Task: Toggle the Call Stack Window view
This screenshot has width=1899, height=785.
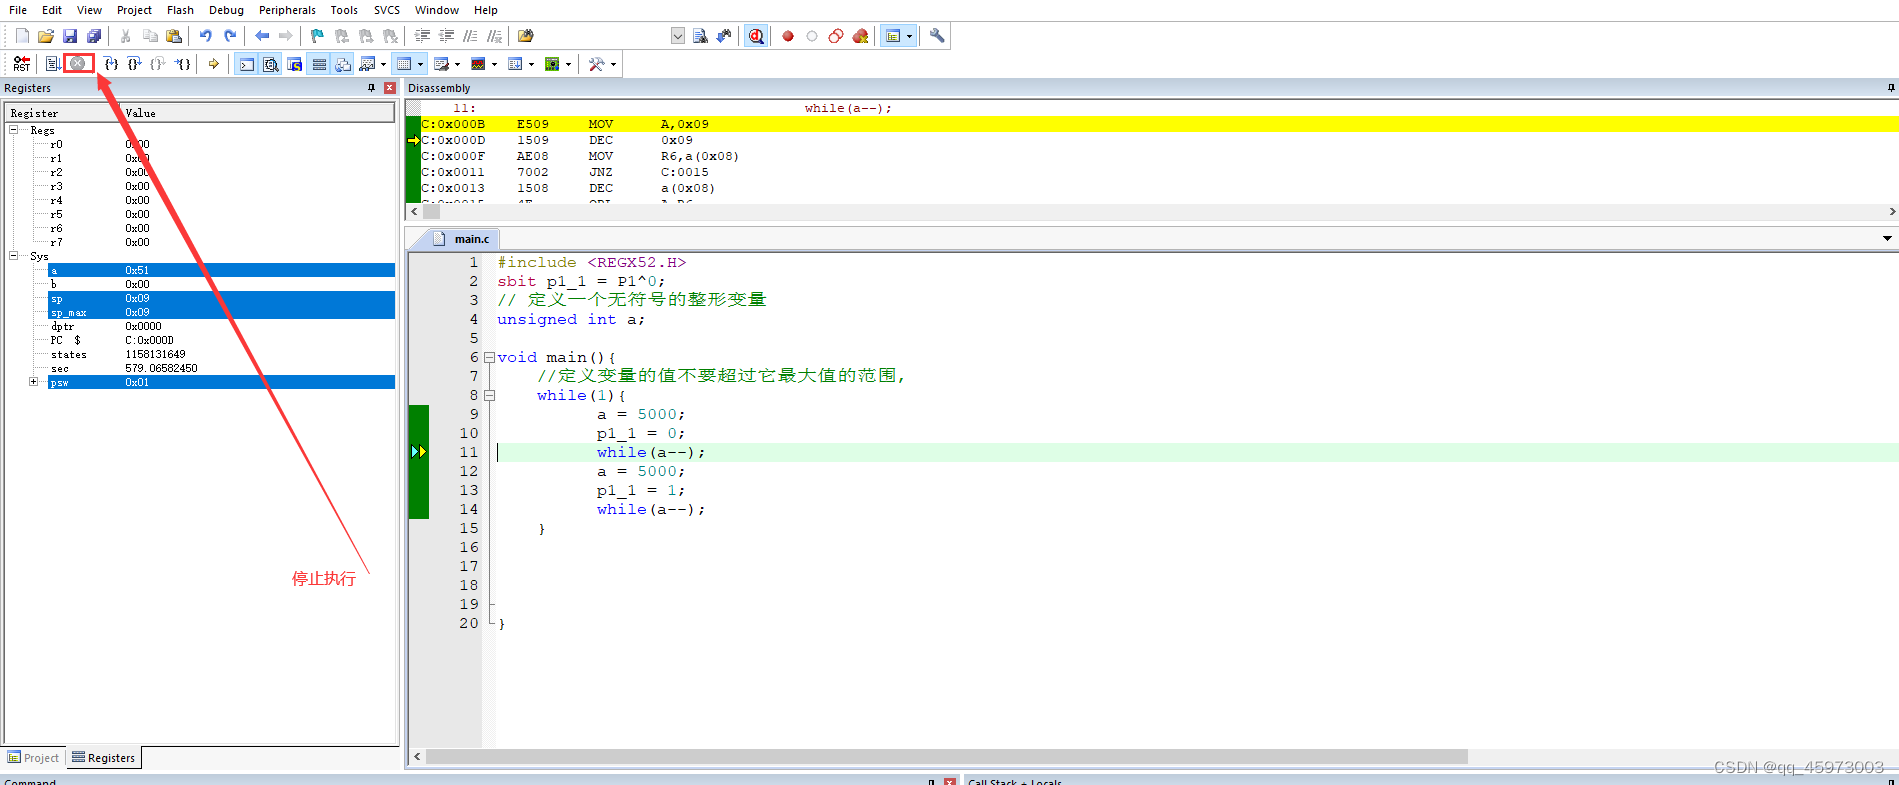Action: click(x=343, y=64)
